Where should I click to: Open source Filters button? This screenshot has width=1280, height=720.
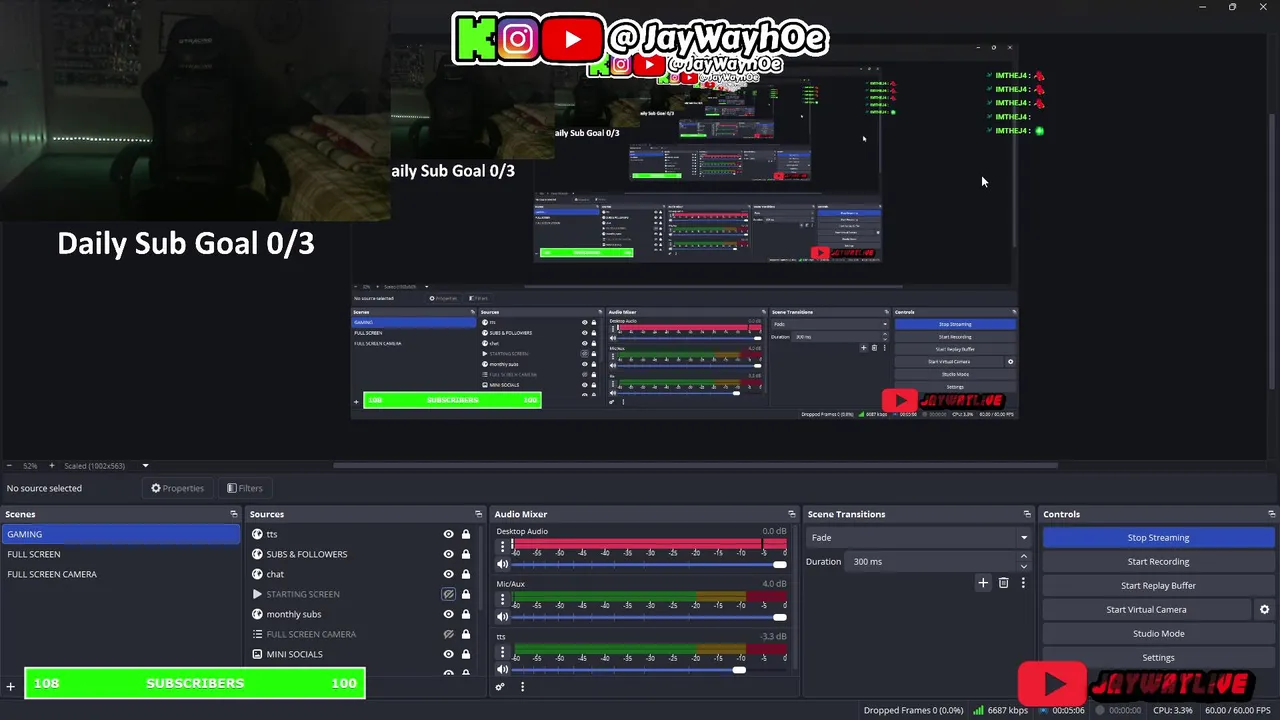(x=244, y=488)
